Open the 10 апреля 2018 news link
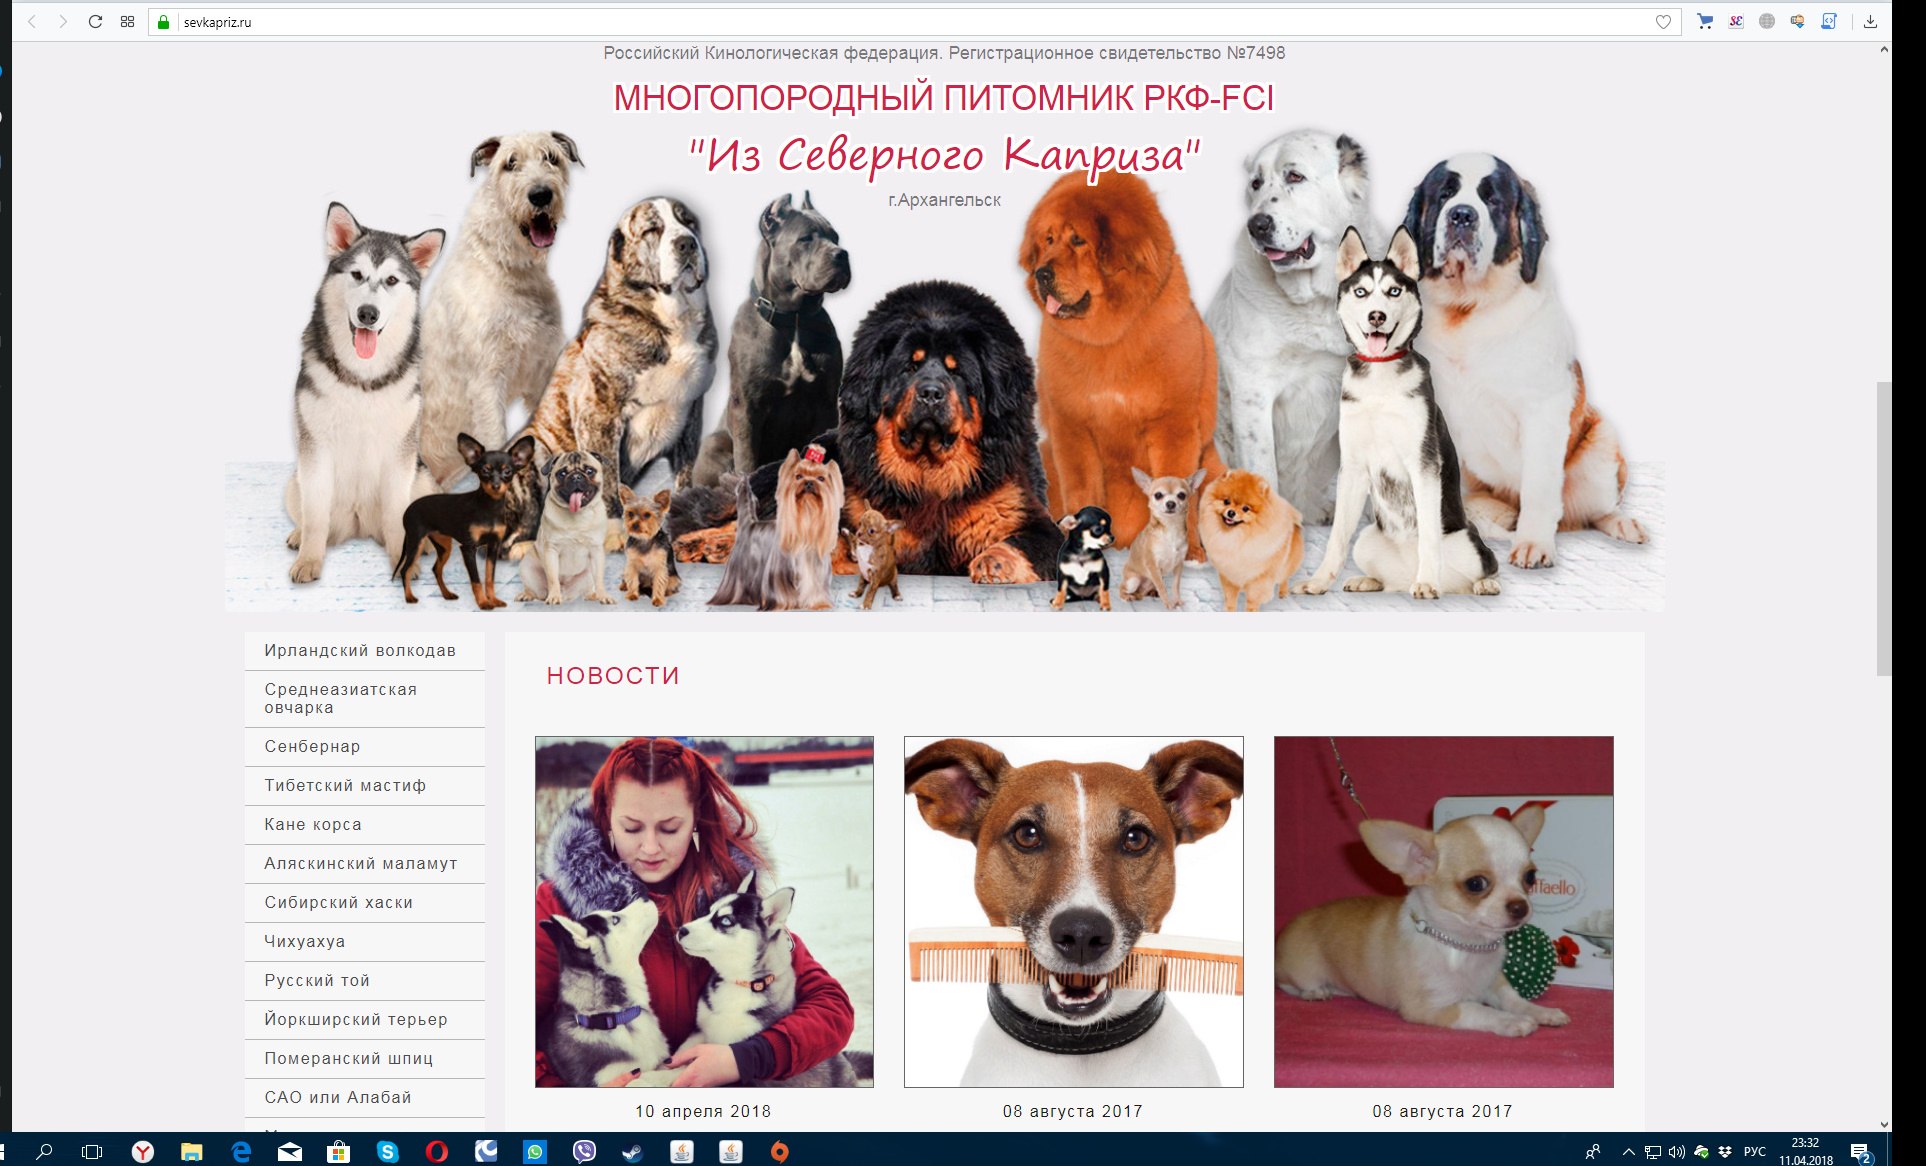This screenshot has width=1926, height=1166. click(x=703, y=1111)
